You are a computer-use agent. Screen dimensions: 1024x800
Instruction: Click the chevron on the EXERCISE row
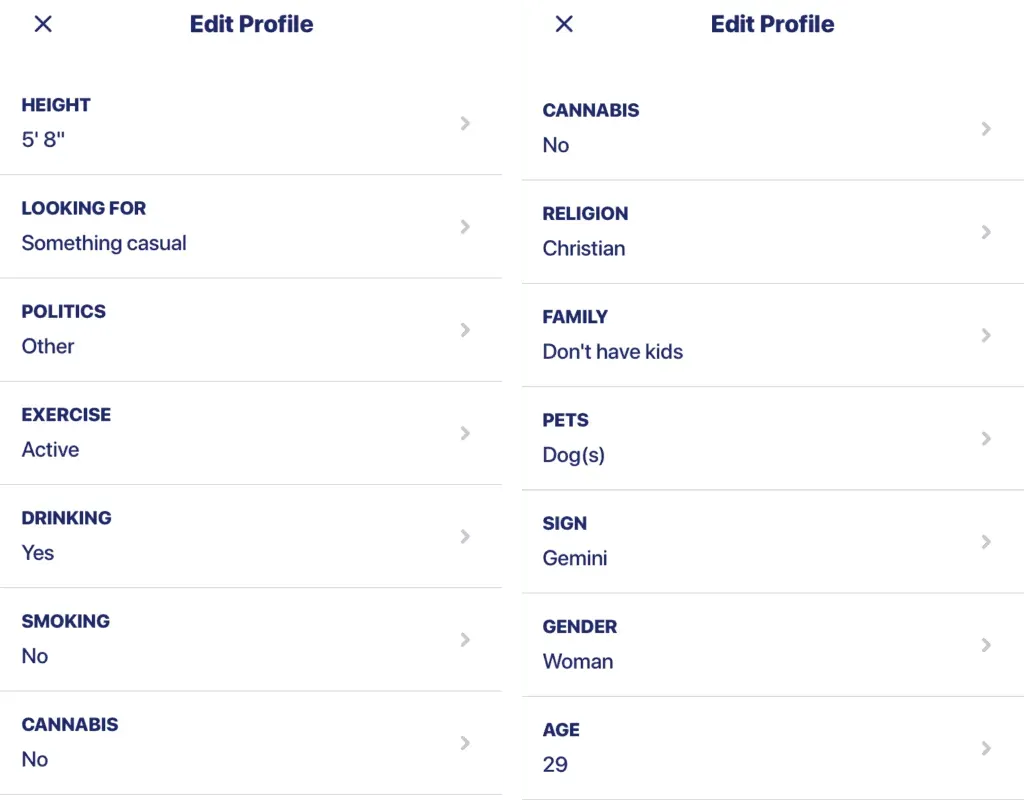tap(464, 433)
